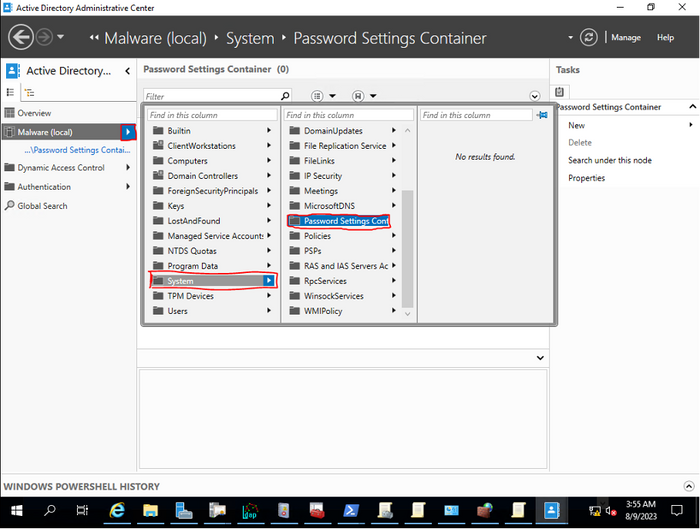The width and height of the screenshot is (700, 529).
Task: Collapse Password Settings Container task section
Action: click(692, 107)
